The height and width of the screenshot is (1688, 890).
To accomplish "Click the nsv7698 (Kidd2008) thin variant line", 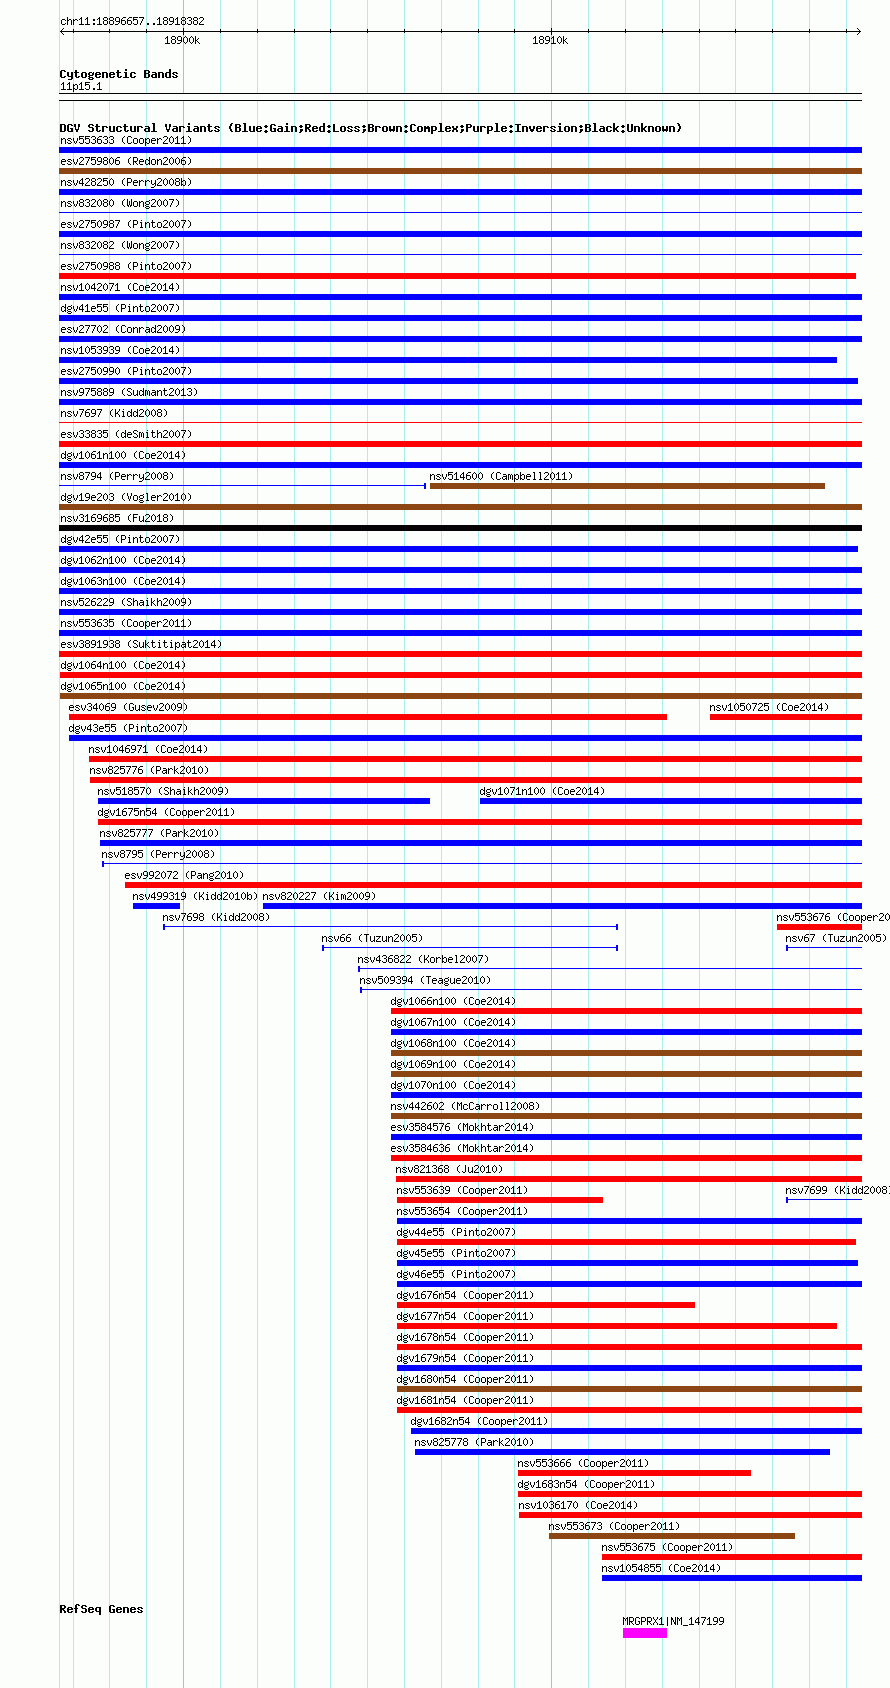I will (x=390, y=927).
